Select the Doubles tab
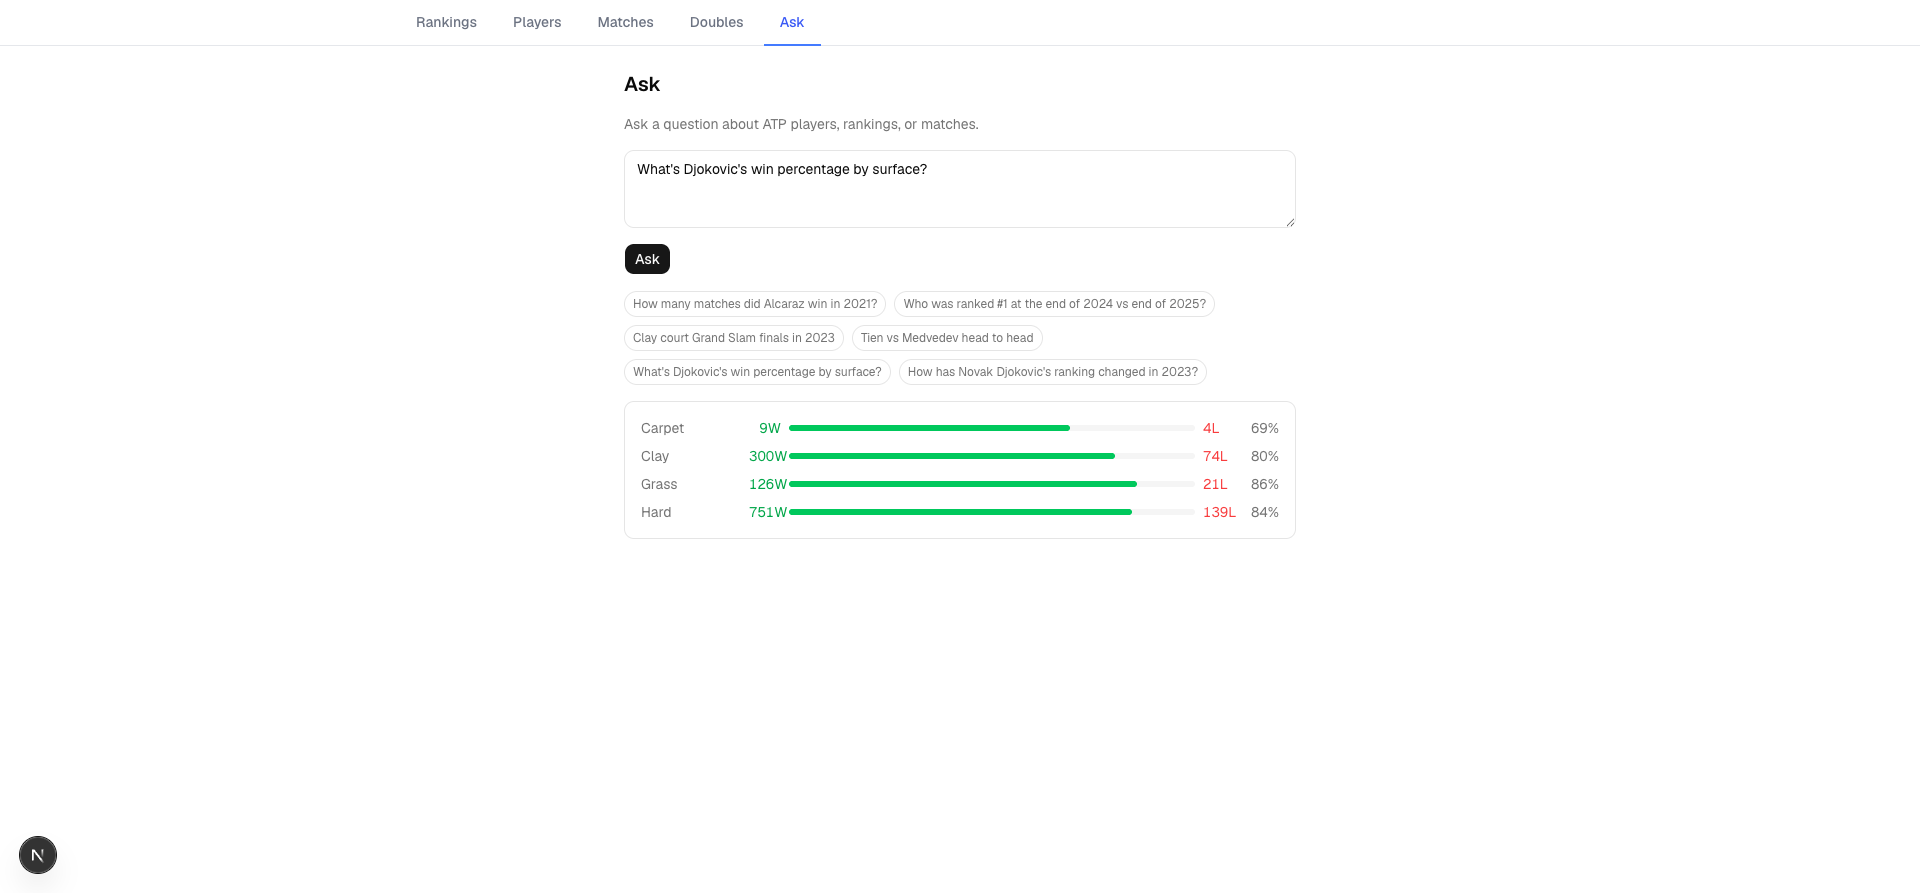The width and height of the screenshot is (1920, 893). (x=716, y=22)
